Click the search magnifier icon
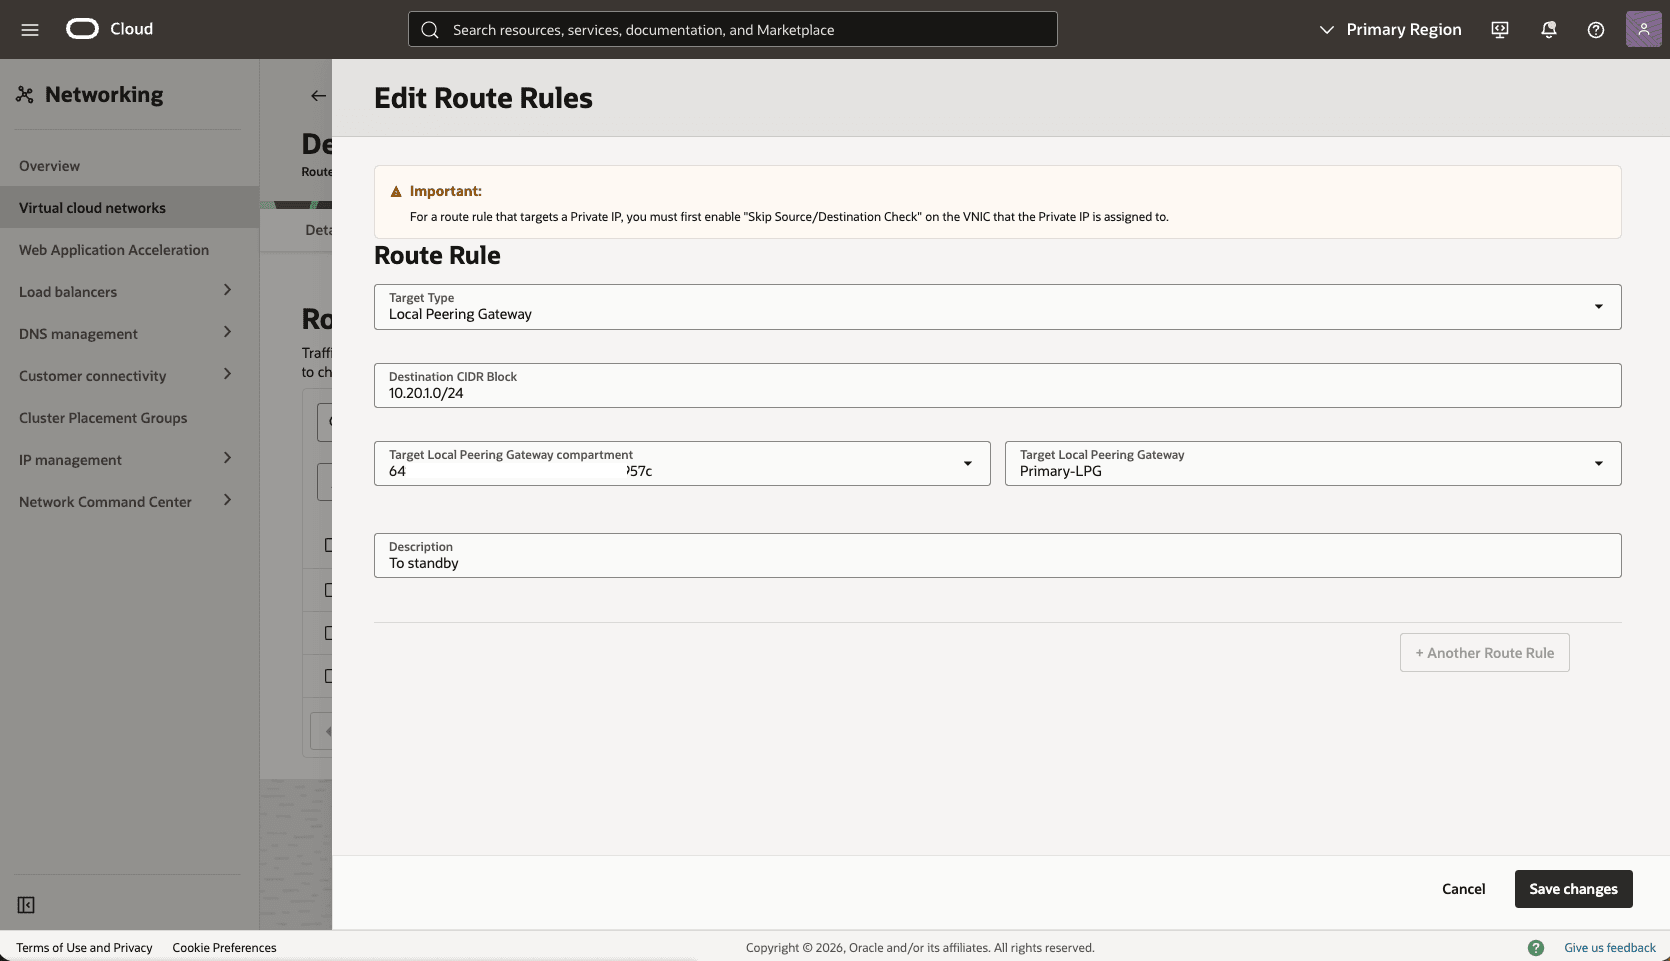The height and width of the screenshot is (961, 1670). (x=430, y=29)
